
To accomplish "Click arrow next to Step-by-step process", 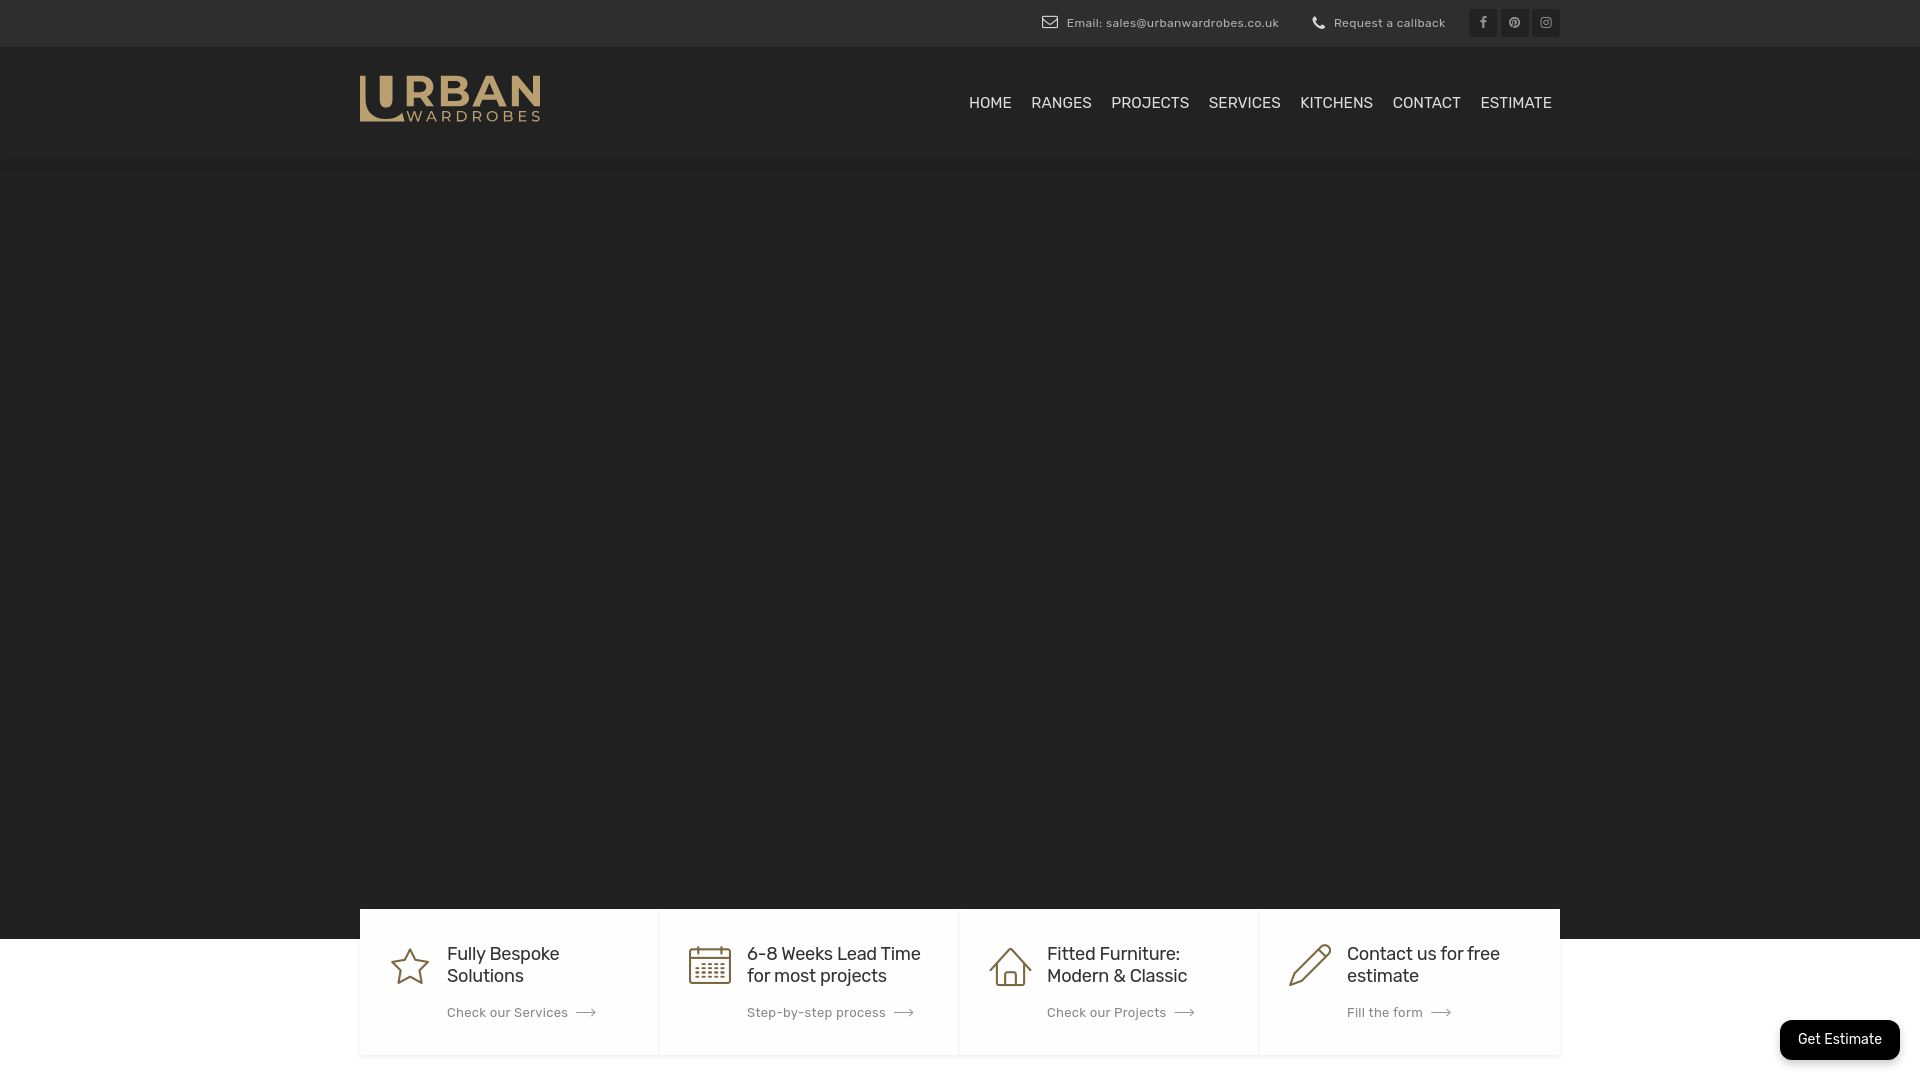I will pos(904,1013).
